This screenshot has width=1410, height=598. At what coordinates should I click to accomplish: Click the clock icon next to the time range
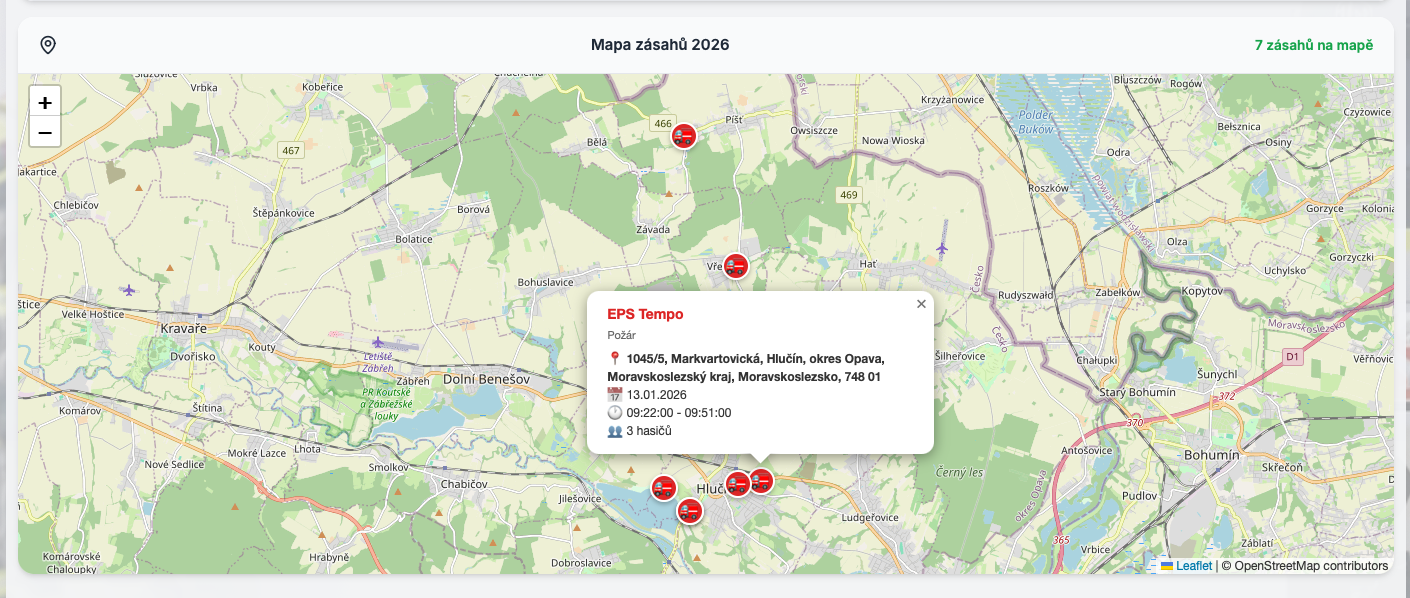point(614,412)
